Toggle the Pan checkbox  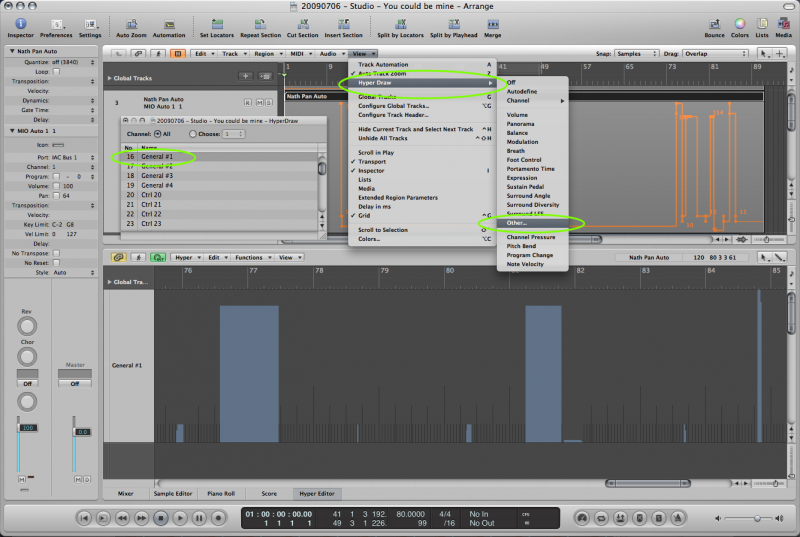(x=56, y=196)
